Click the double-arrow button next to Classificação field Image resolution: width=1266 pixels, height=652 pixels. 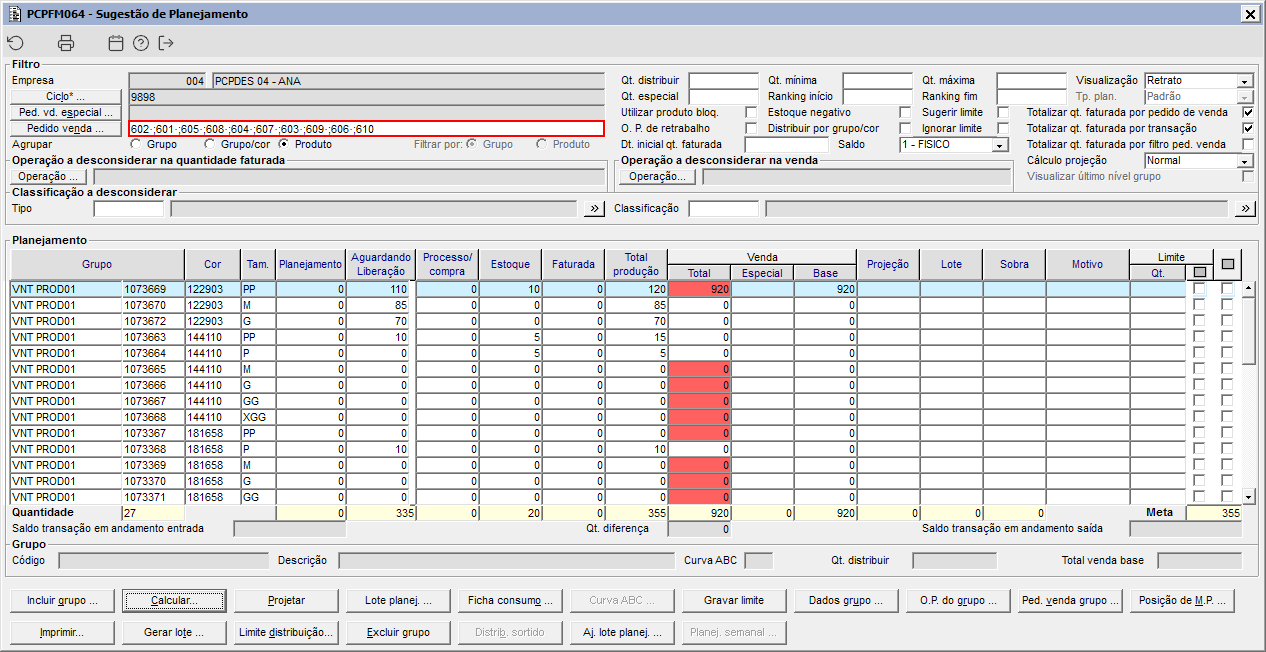(1245, 209)
